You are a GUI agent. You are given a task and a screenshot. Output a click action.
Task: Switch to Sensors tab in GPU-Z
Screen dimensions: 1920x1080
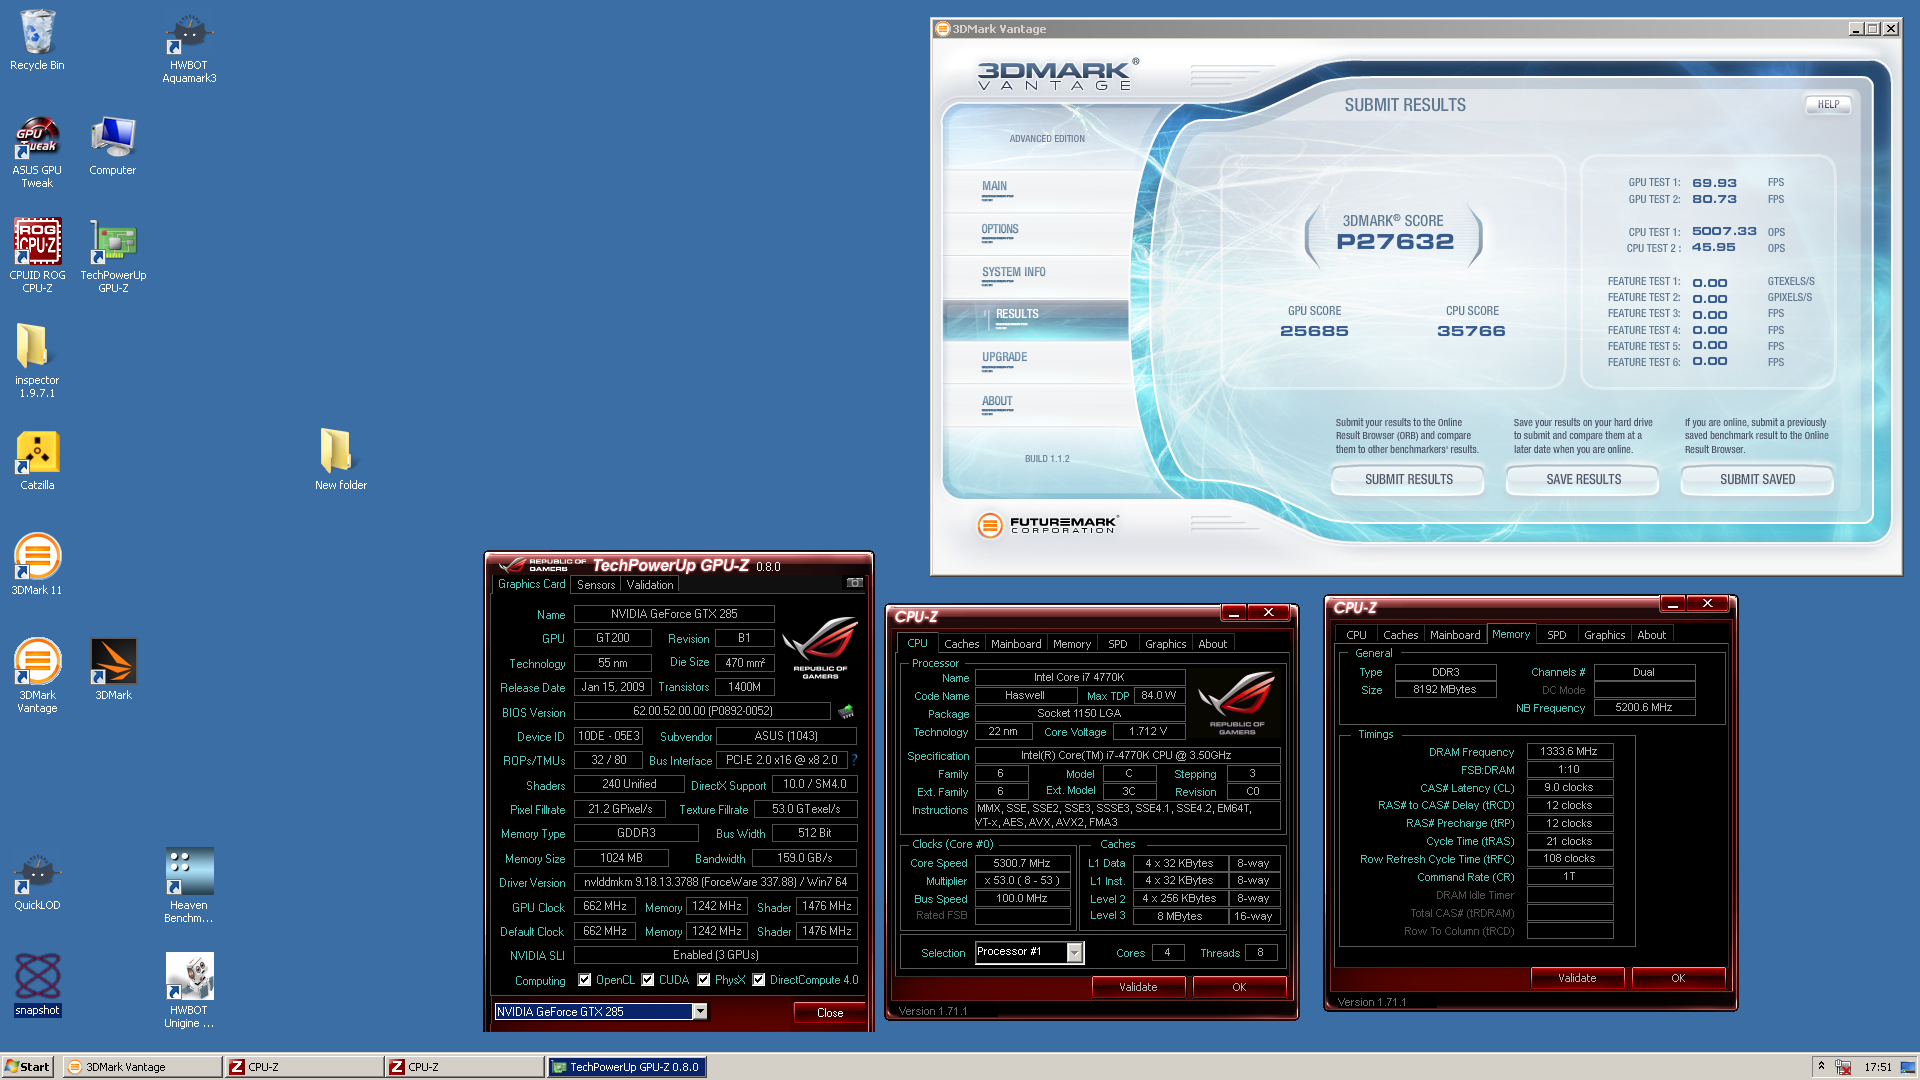(596, 585)
